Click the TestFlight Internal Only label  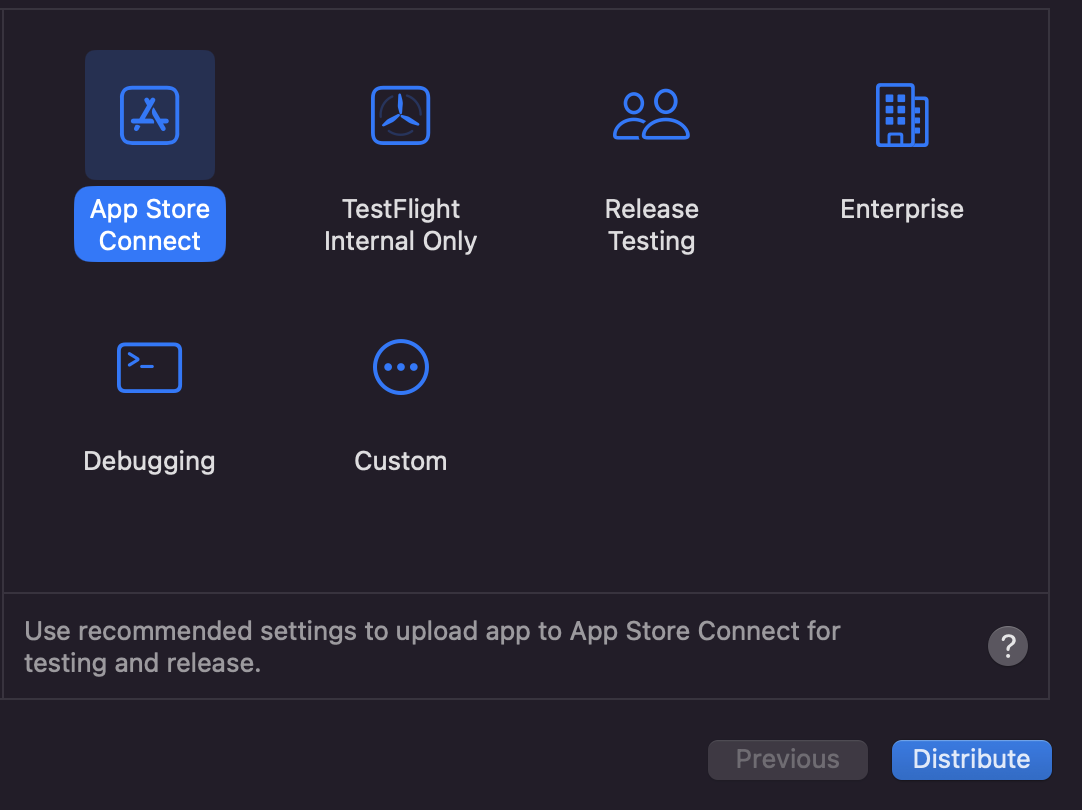tap(400, 225)
